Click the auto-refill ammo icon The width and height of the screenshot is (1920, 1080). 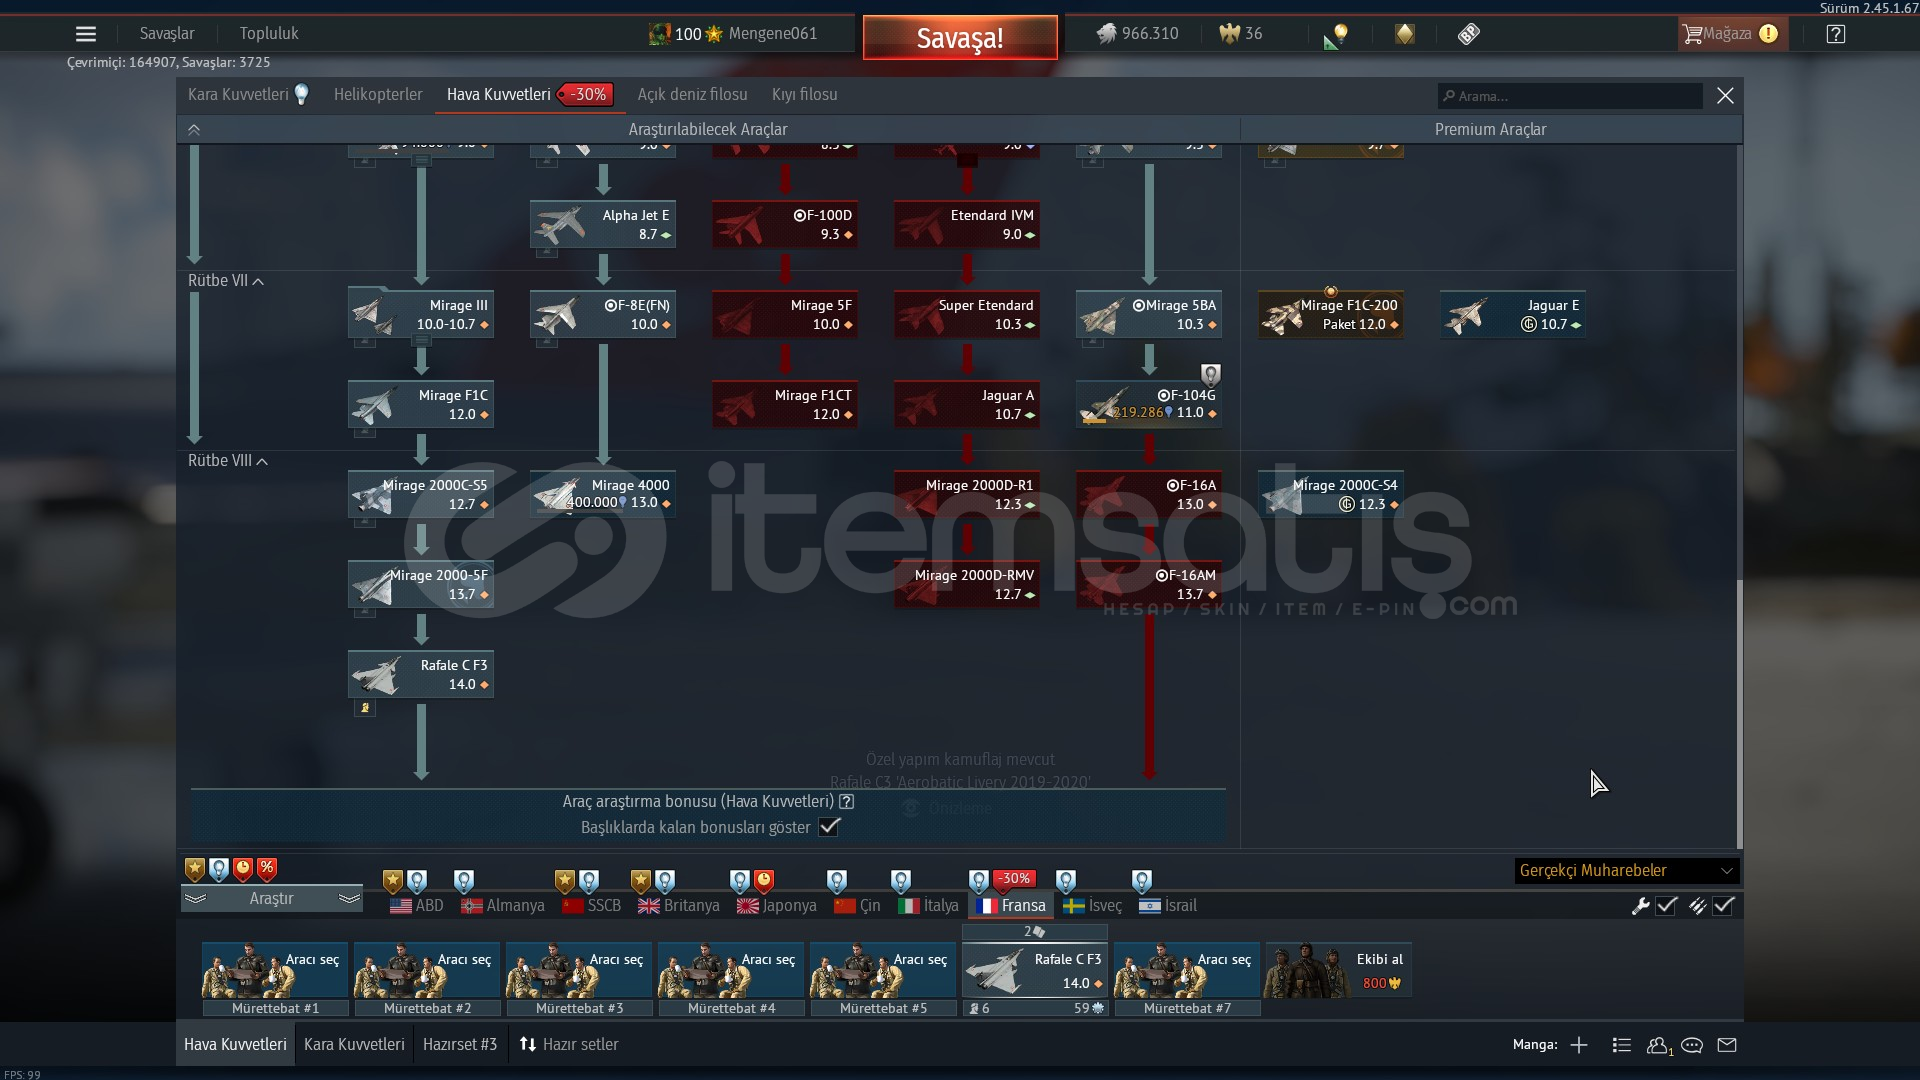(x=1697, y=906)
